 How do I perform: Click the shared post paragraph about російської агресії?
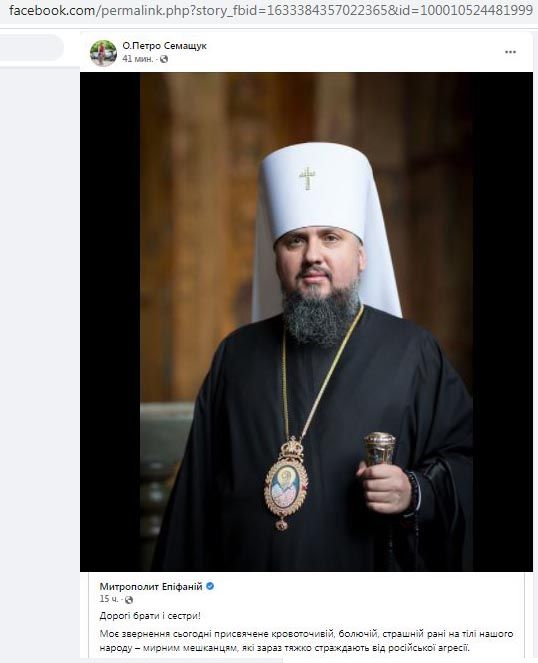click(306, 641)
